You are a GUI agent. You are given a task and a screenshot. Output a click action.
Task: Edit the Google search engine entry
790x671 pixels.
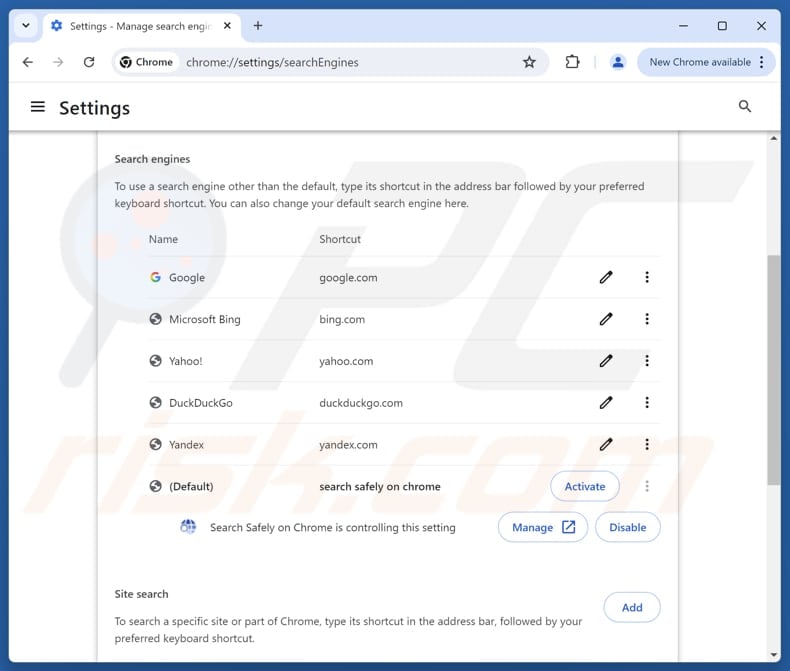(x=606, y=277)
